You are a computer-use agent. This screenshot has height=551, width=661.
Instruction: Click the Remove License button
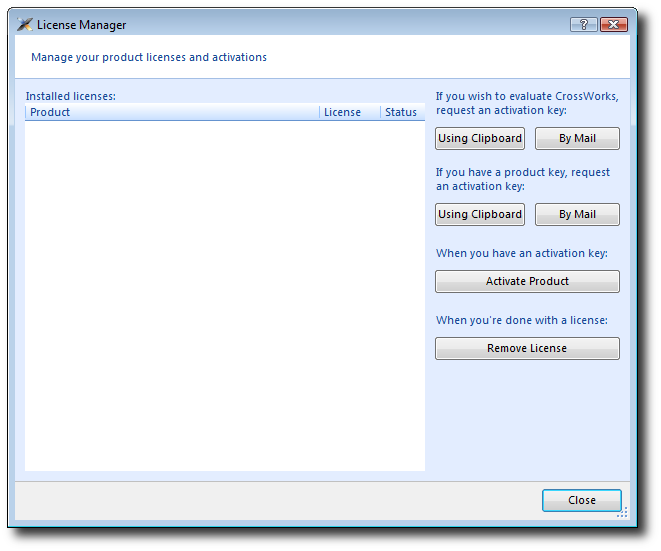527,348
